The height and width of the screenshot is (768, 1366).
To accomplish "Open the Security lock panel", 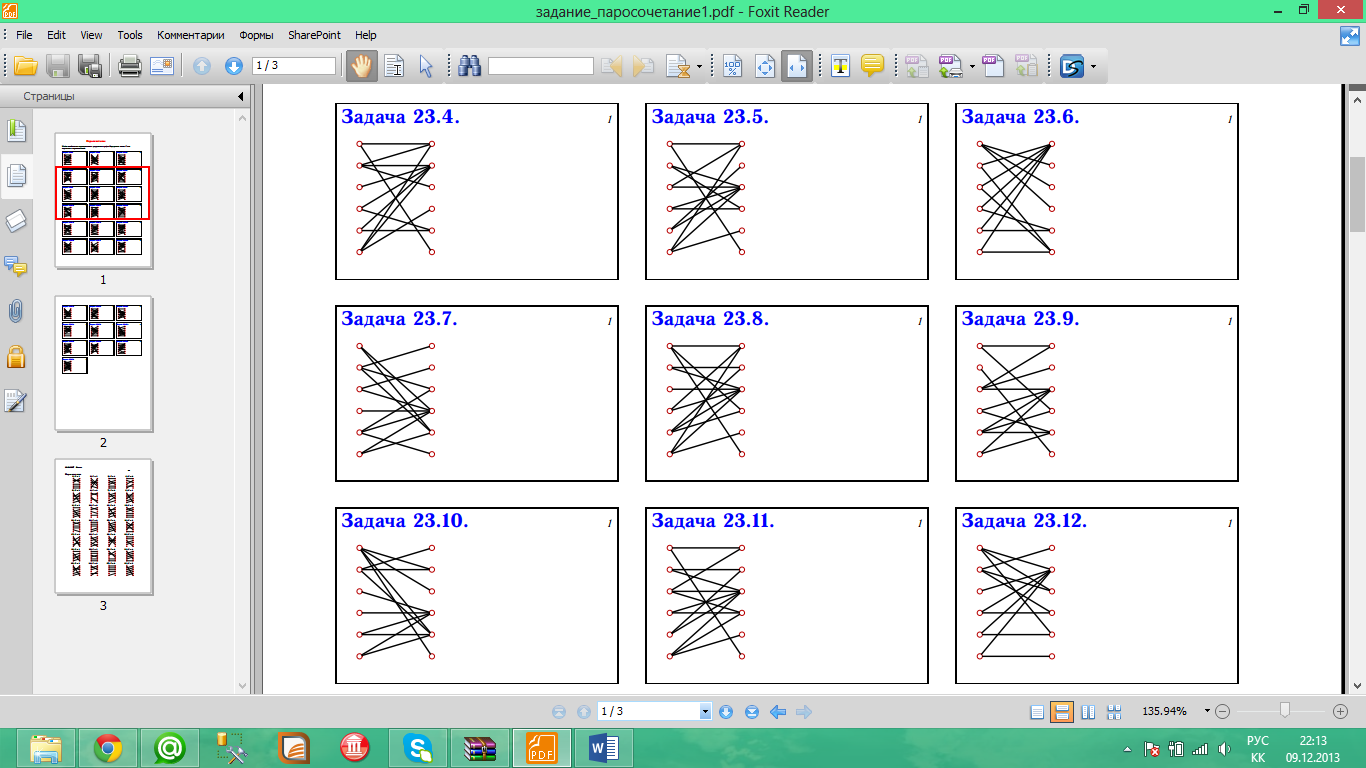I will click(x=15, y=356).
